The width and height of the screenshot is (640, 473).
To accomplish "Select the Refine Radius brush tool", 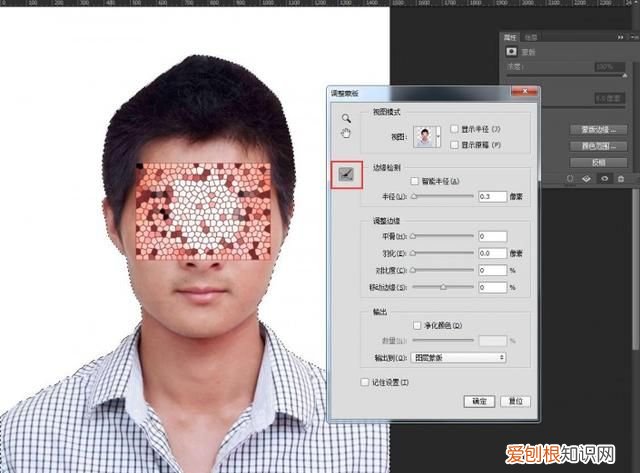I will click(x=347, y=175).
